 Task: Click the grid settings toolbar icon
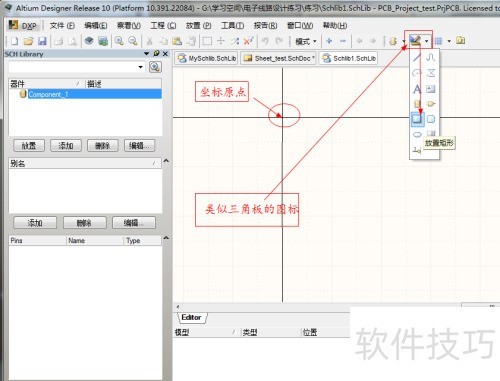(438, 41)
